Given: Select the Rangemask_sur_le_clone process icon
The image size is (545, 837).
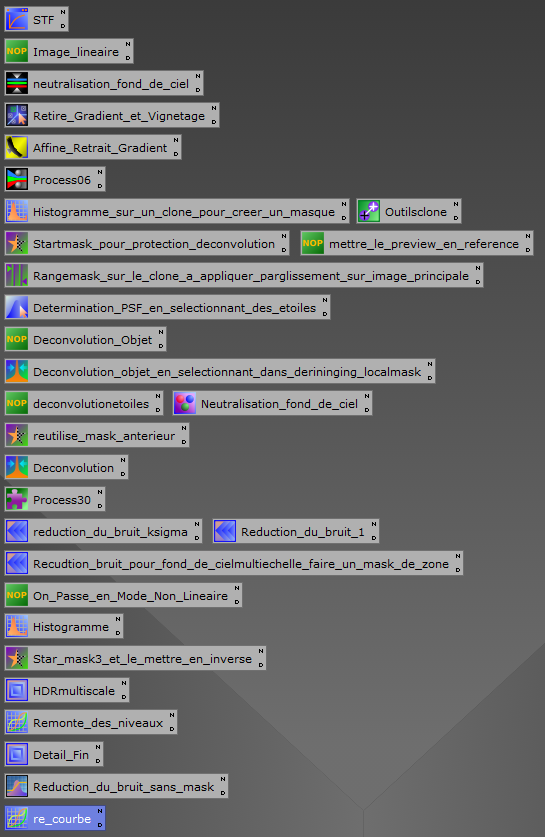Looking at the screenshot, I should point(17,276).
